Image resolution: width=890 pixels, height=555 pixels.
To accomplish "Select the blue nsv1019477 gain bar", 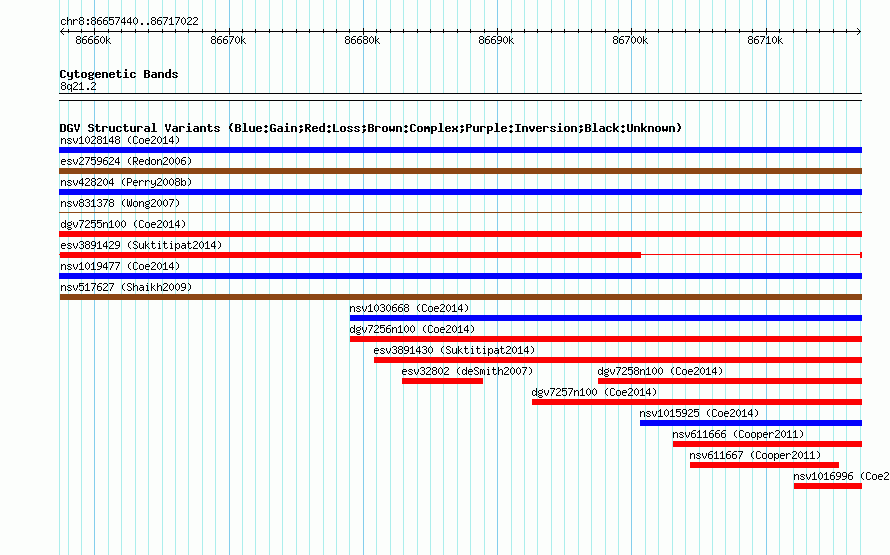I will coord(460,276).
